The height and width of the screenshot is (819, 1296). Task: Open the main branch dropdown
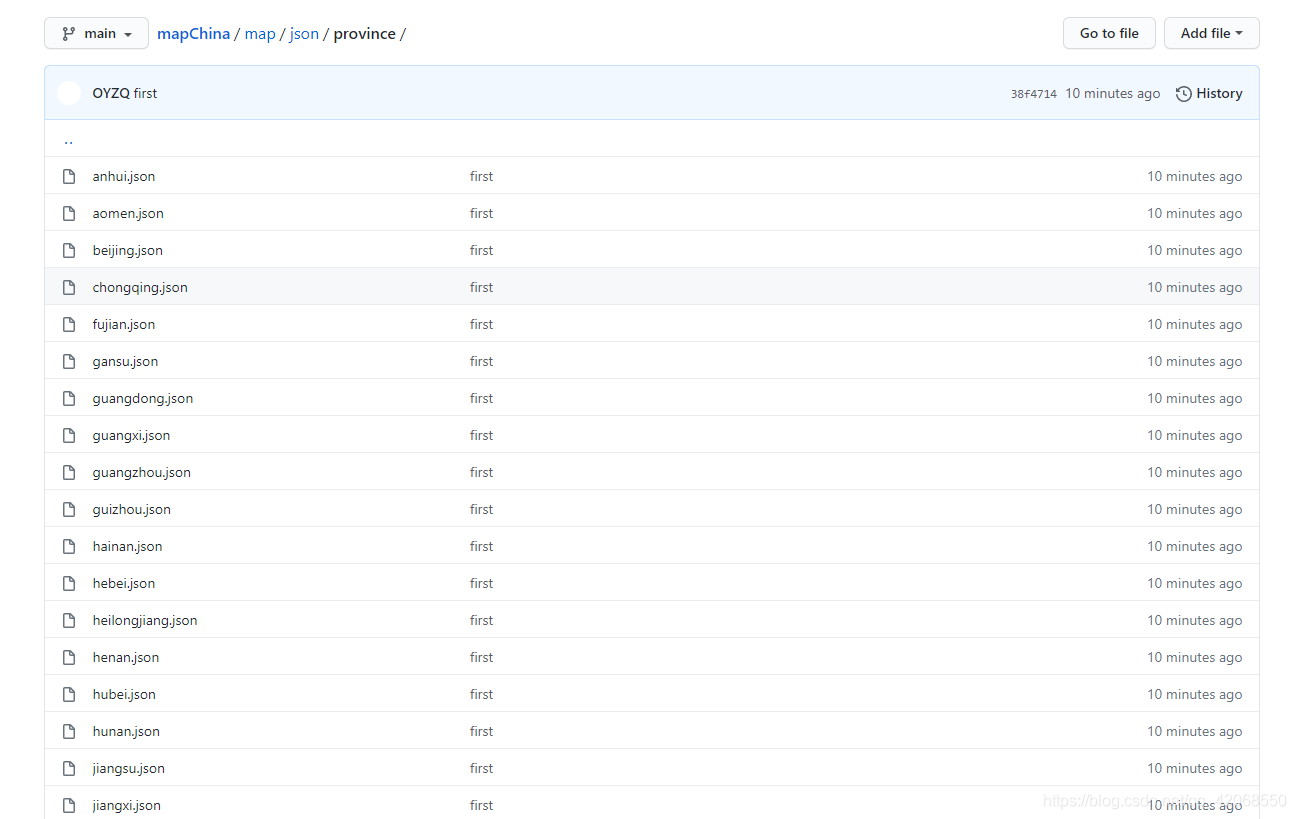point(96,33)
